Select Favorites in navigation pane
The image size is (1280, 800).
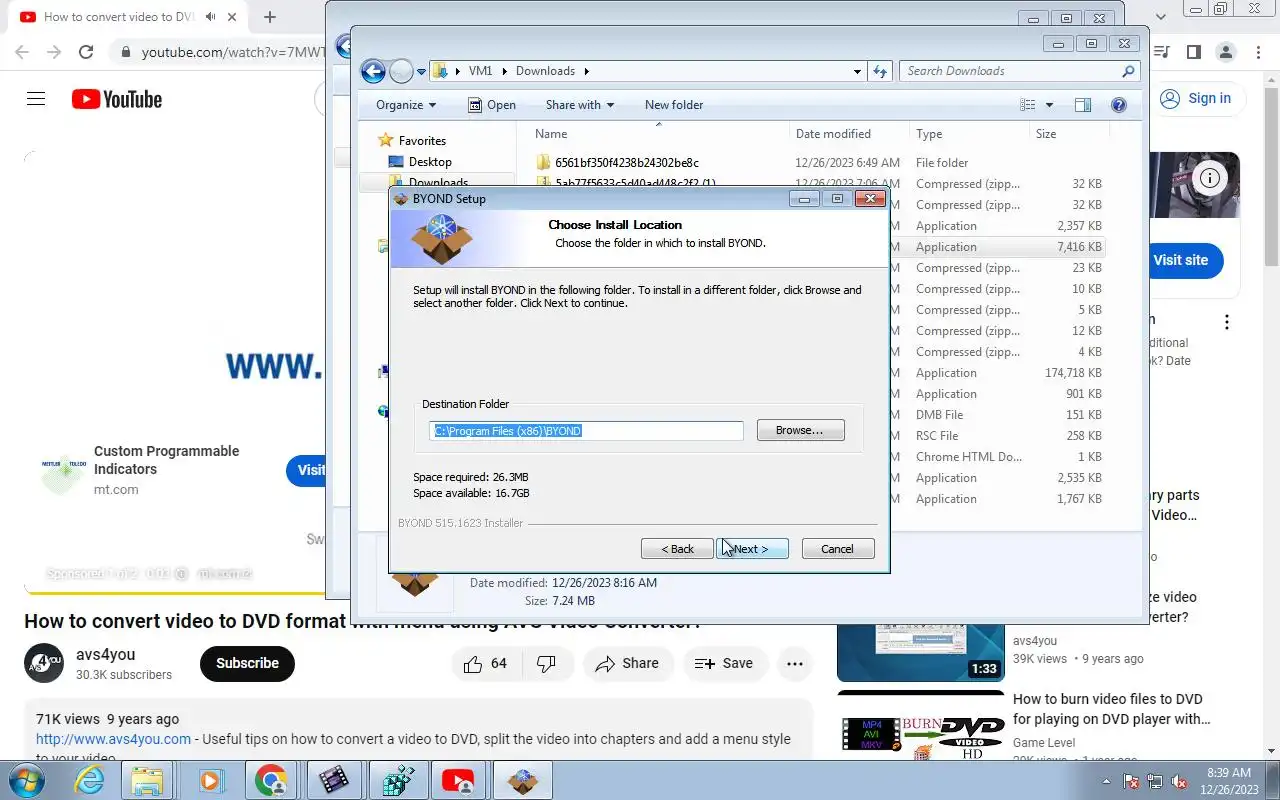point(422,141)
